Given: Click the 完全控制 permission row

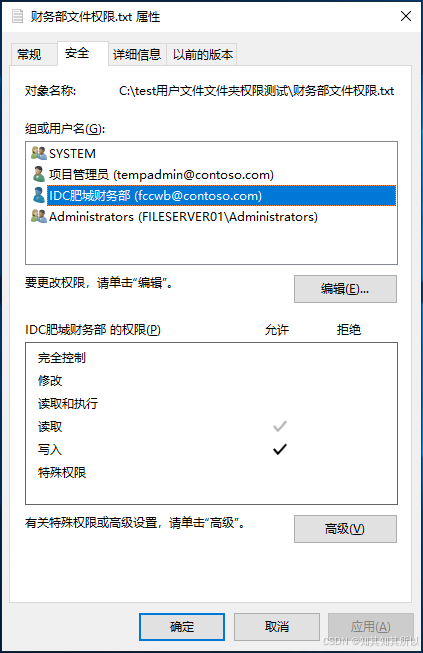Looking at the screenshot, I should 211,358.
